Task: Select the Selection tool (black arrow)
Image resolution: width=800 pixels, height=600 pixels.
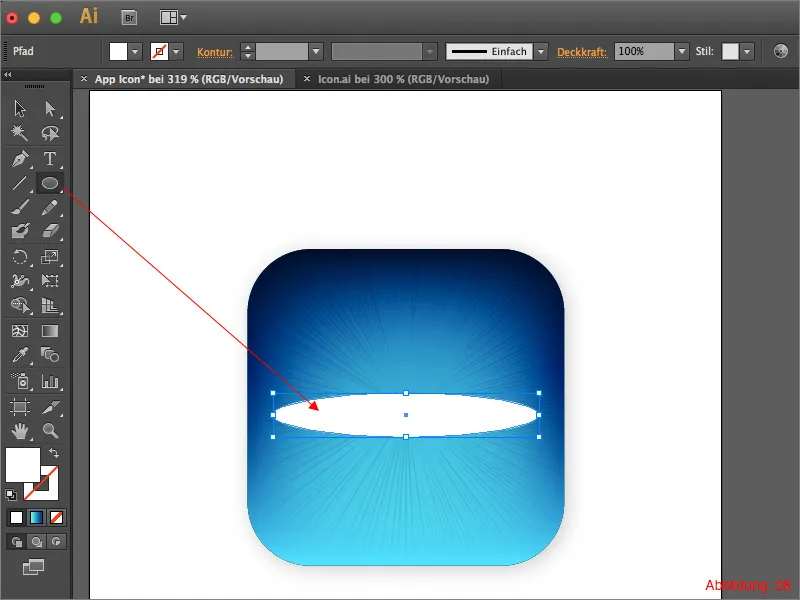Action: pos(20,109)
